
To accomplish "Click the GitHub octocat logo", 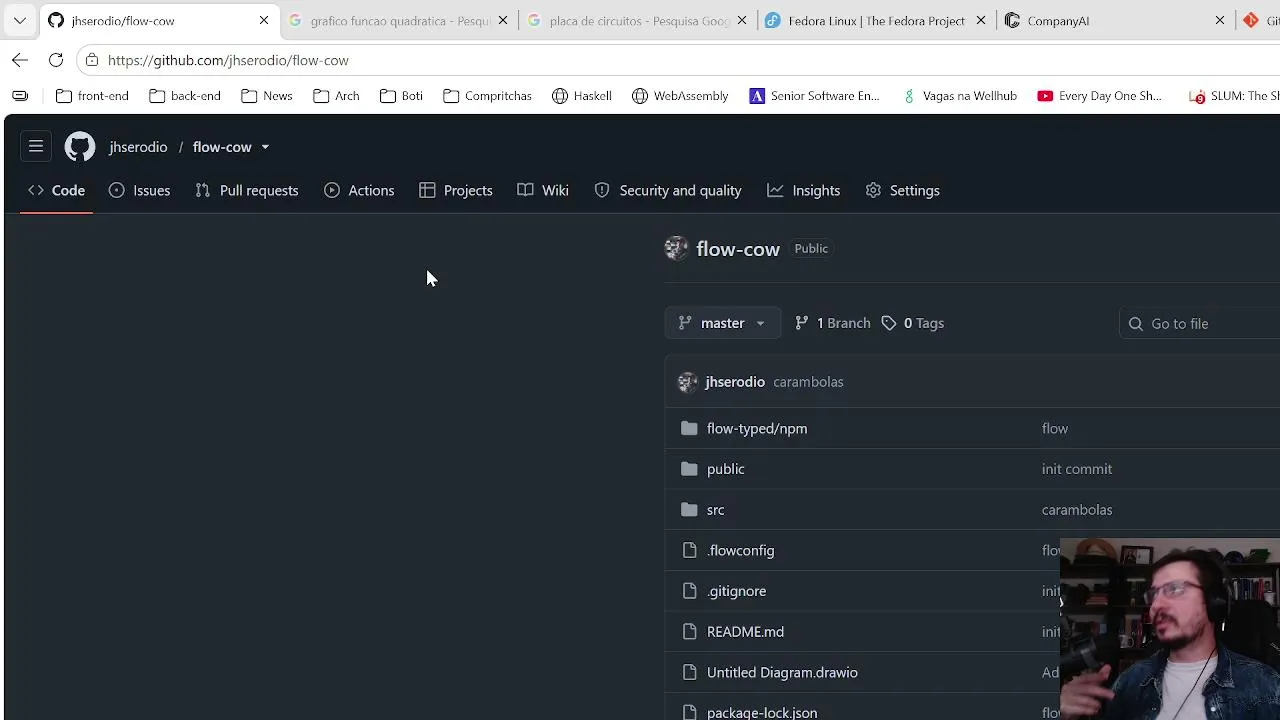I will pyautogui.click(x=80, y=147).
